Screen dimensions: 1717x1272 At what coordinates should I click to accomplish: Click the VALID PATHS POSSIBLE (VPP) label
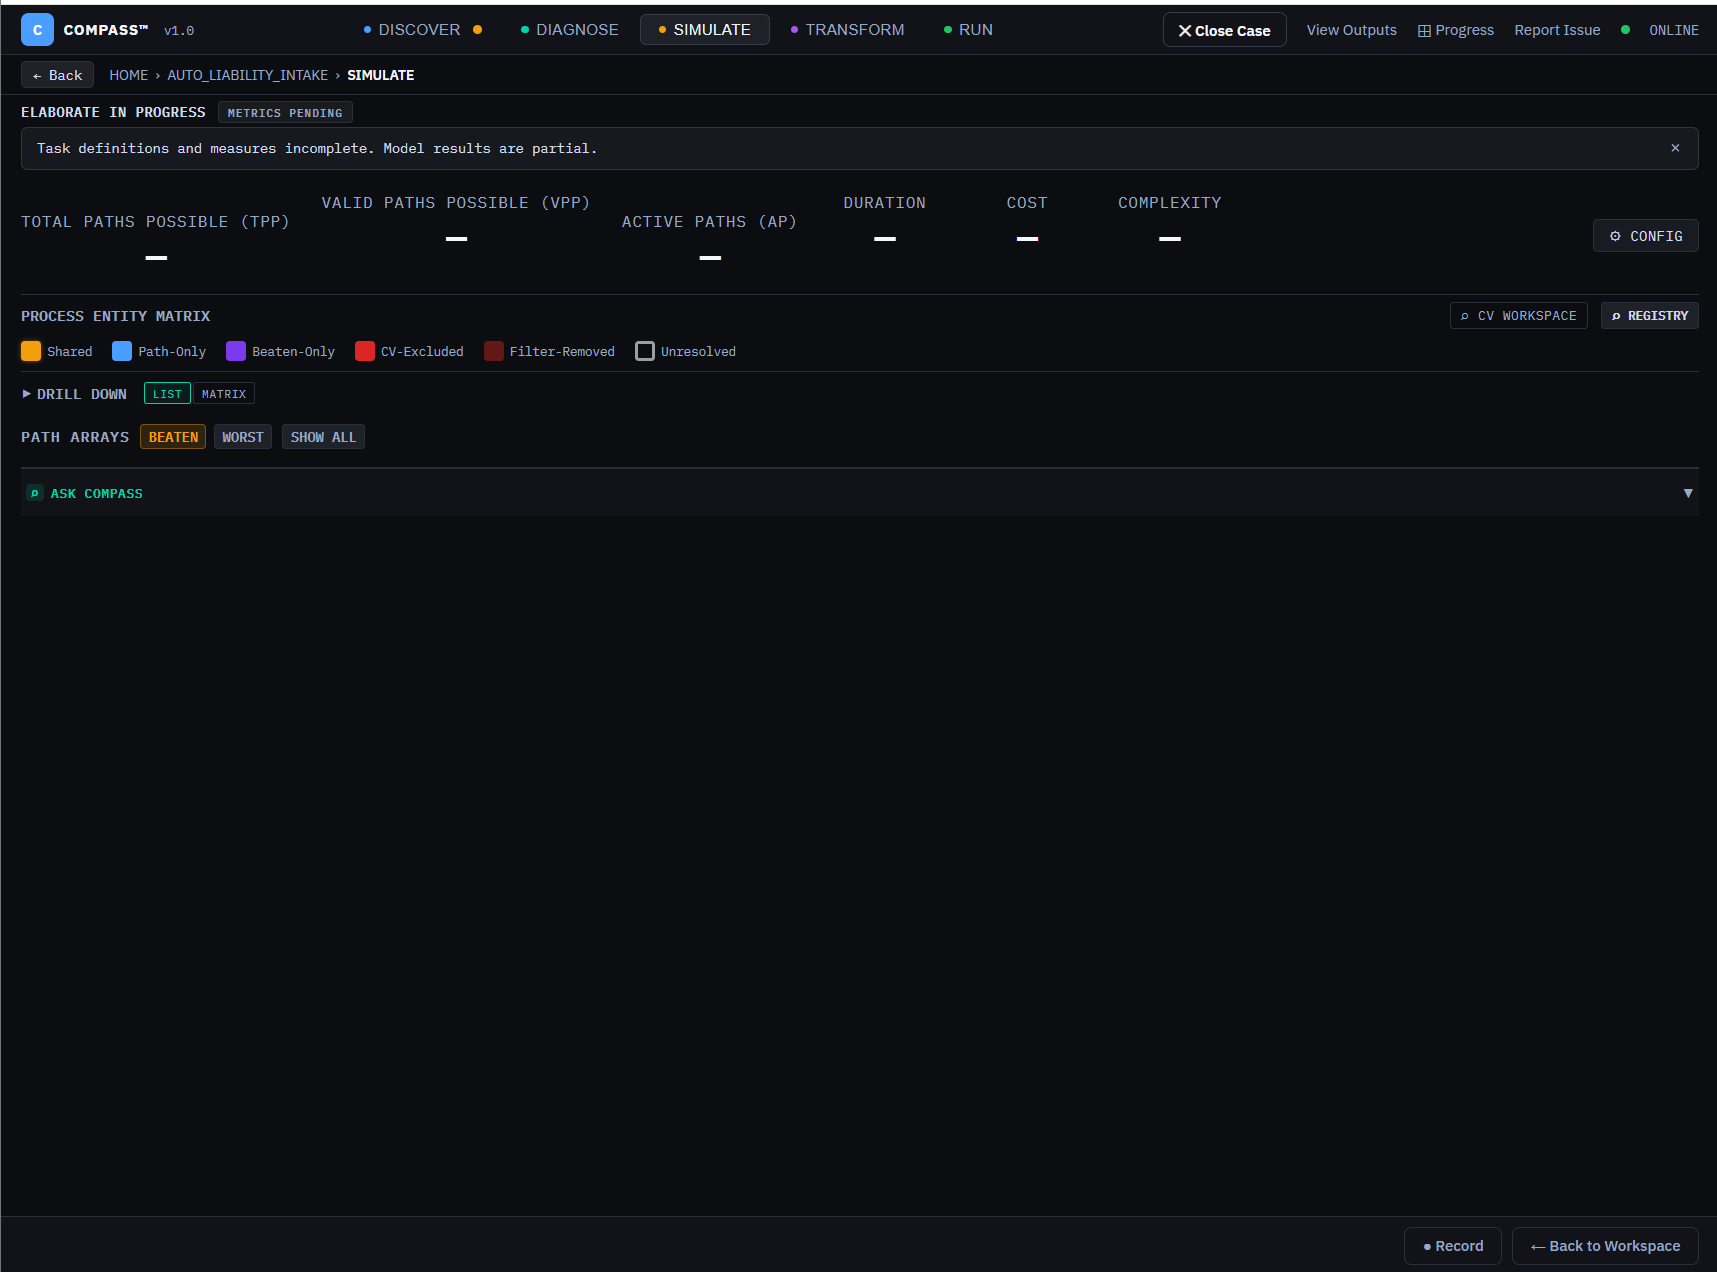456,203
